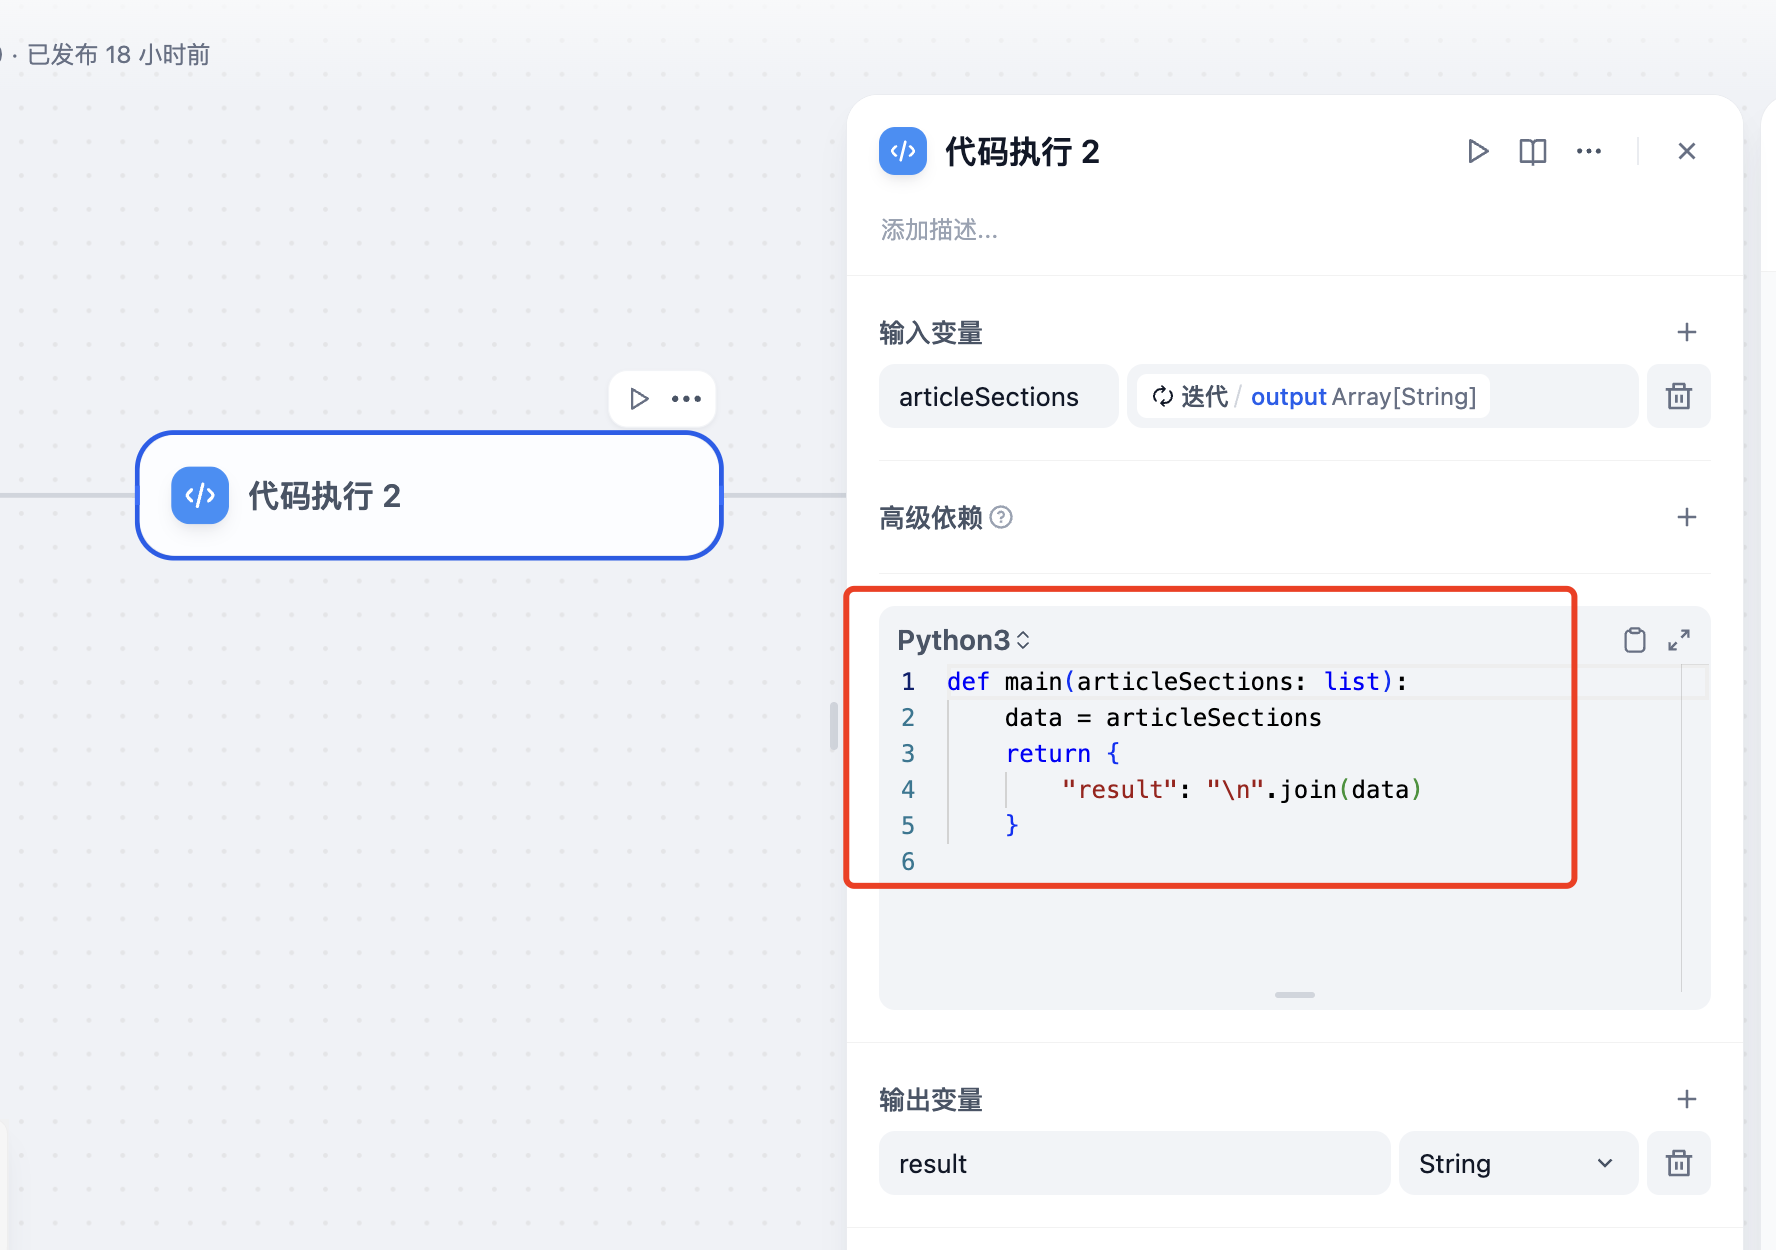Open the String type dropdown

[1516, 1163]
